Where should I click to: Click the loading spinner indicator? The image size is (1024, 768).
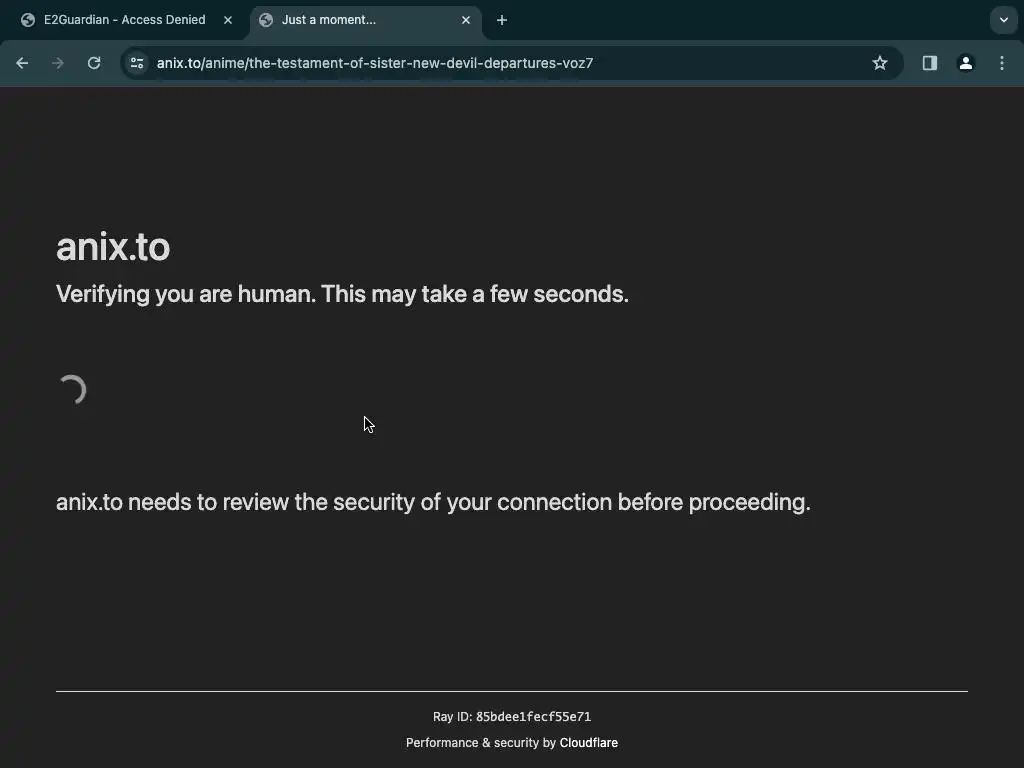72,390
